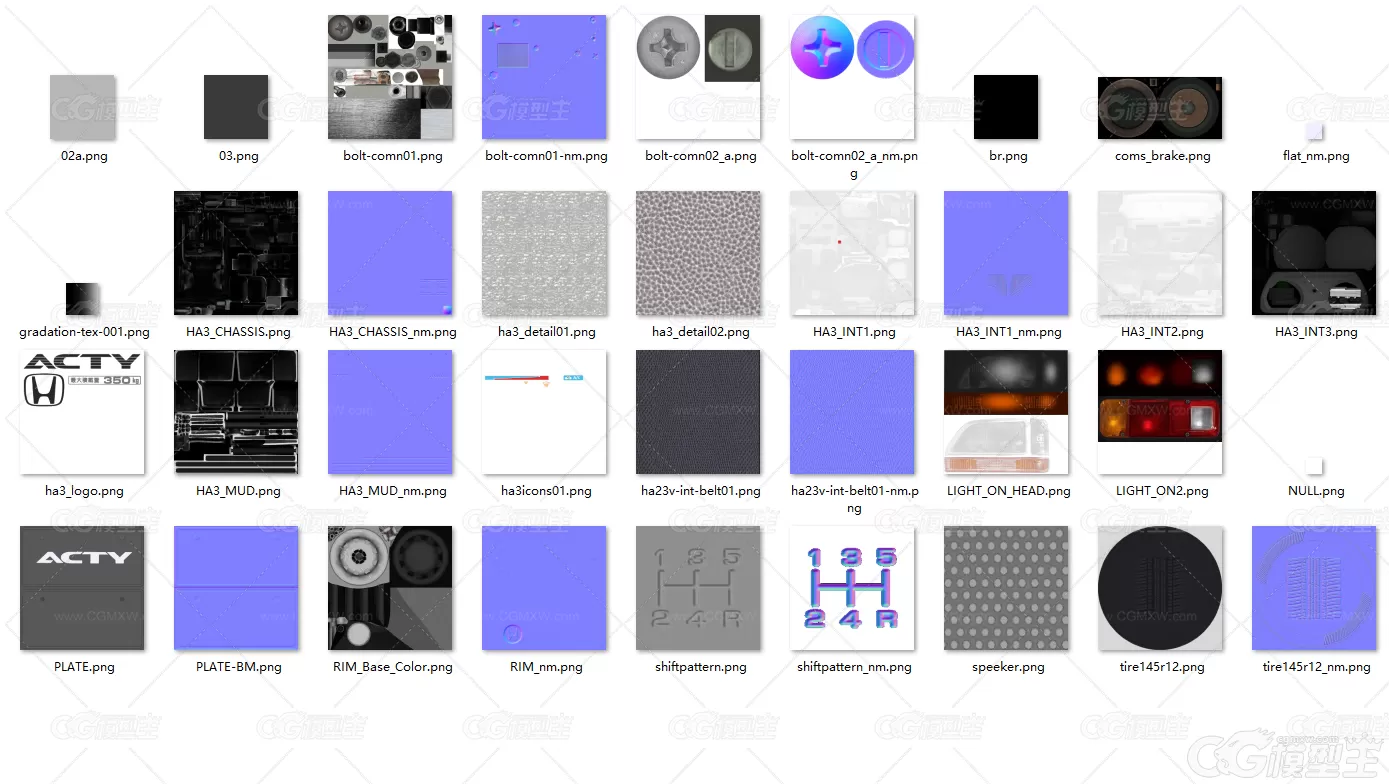Click the file name ha3icons01.png

[546, 491]
